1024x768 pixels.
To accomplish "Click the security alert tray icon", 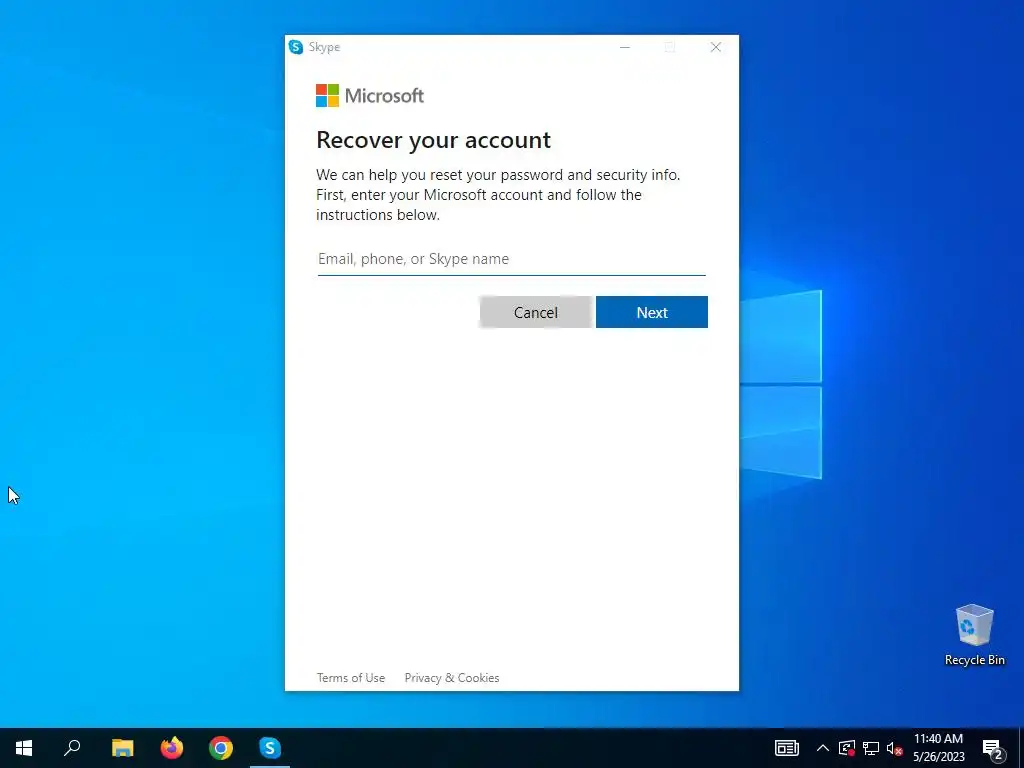I will pyautogui.click(x=846, y=748).
